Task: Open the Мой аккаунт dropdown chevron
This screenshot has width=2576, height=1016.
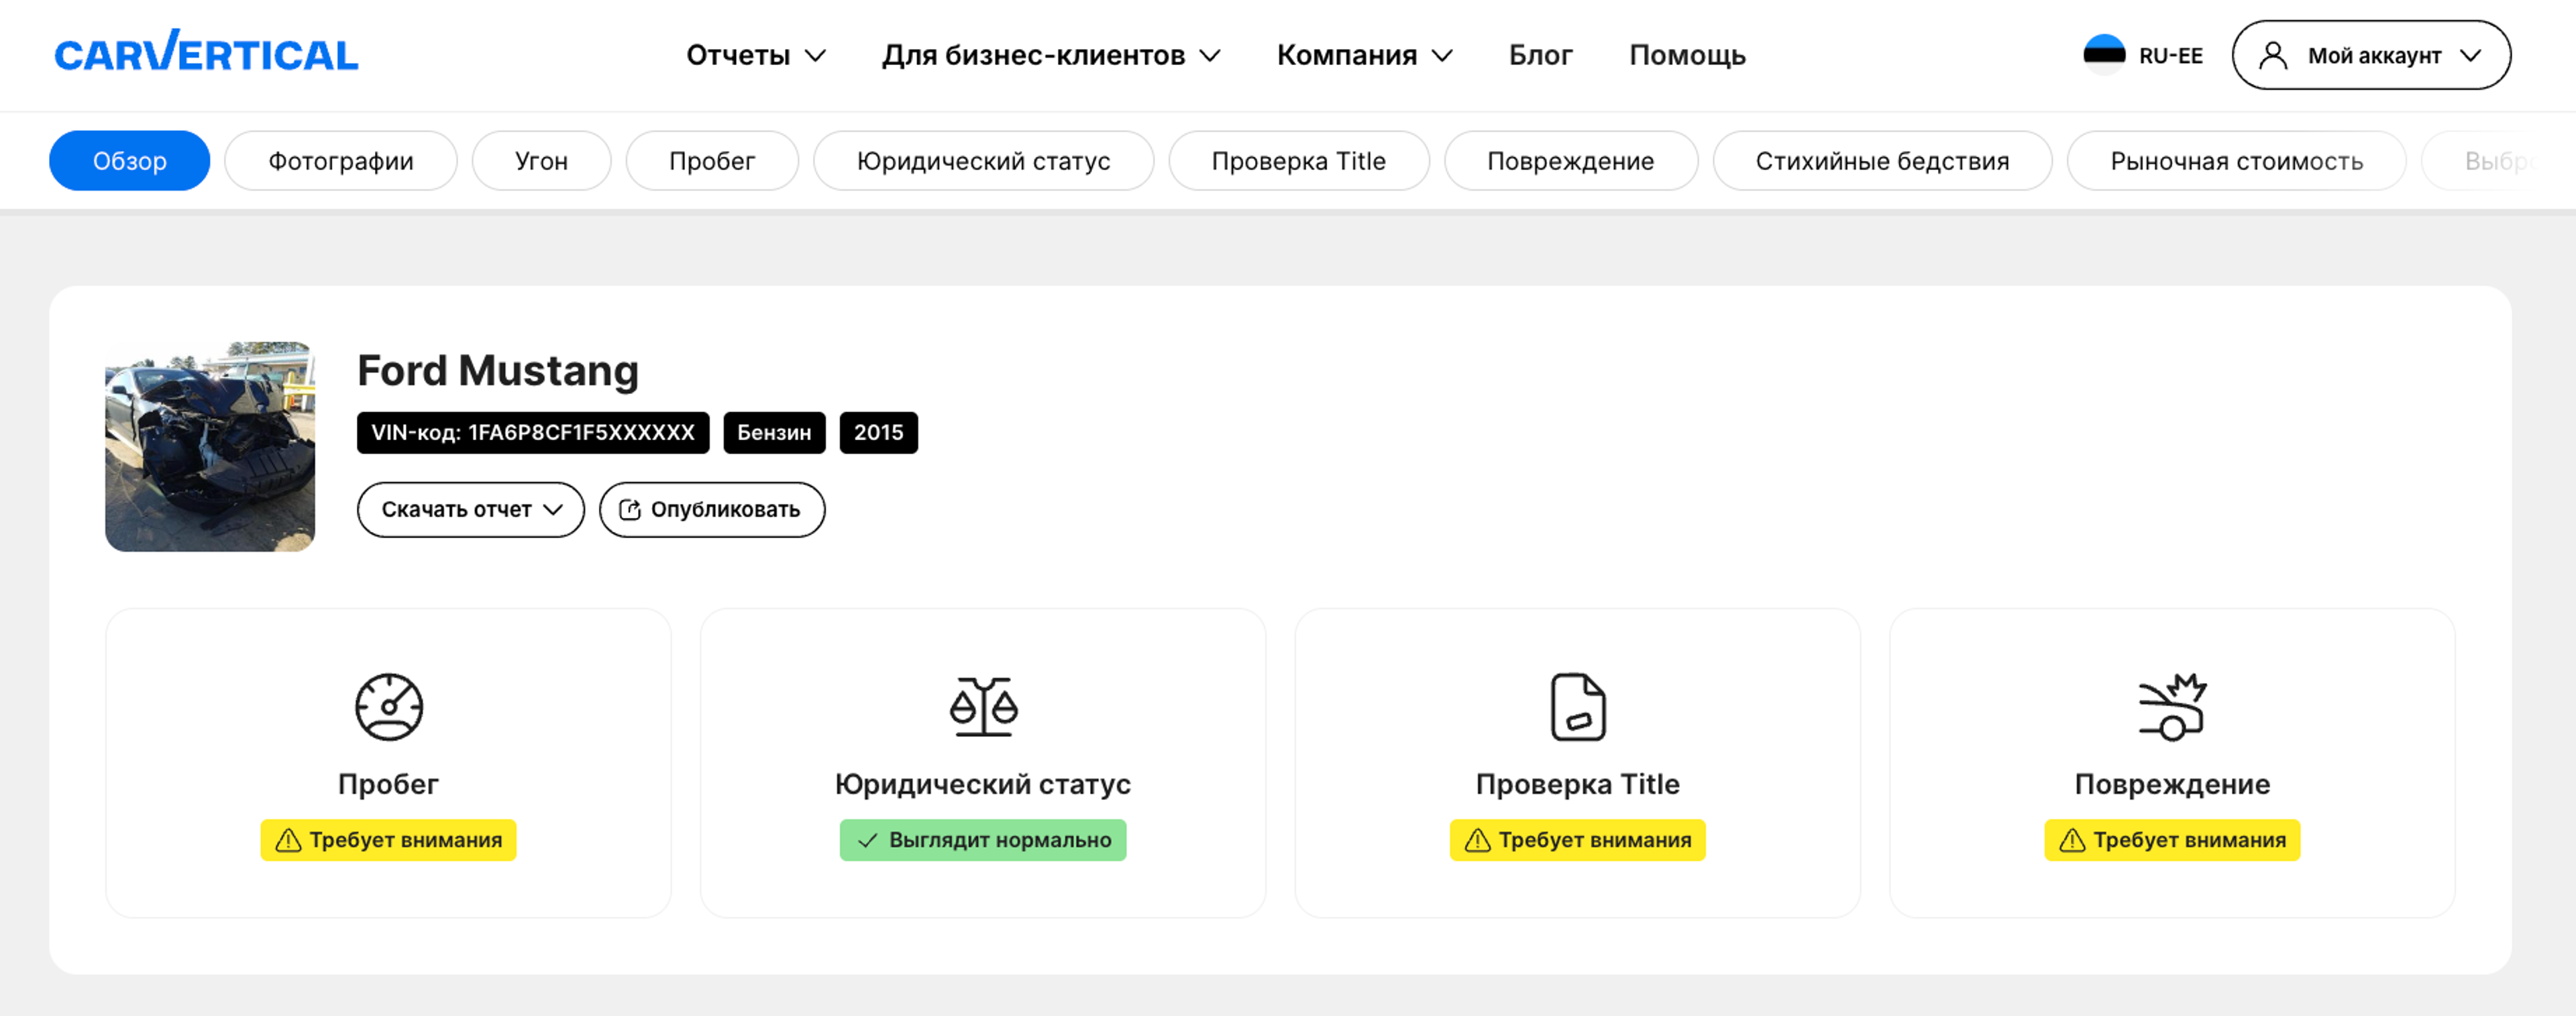Action: pos(2470,55)
